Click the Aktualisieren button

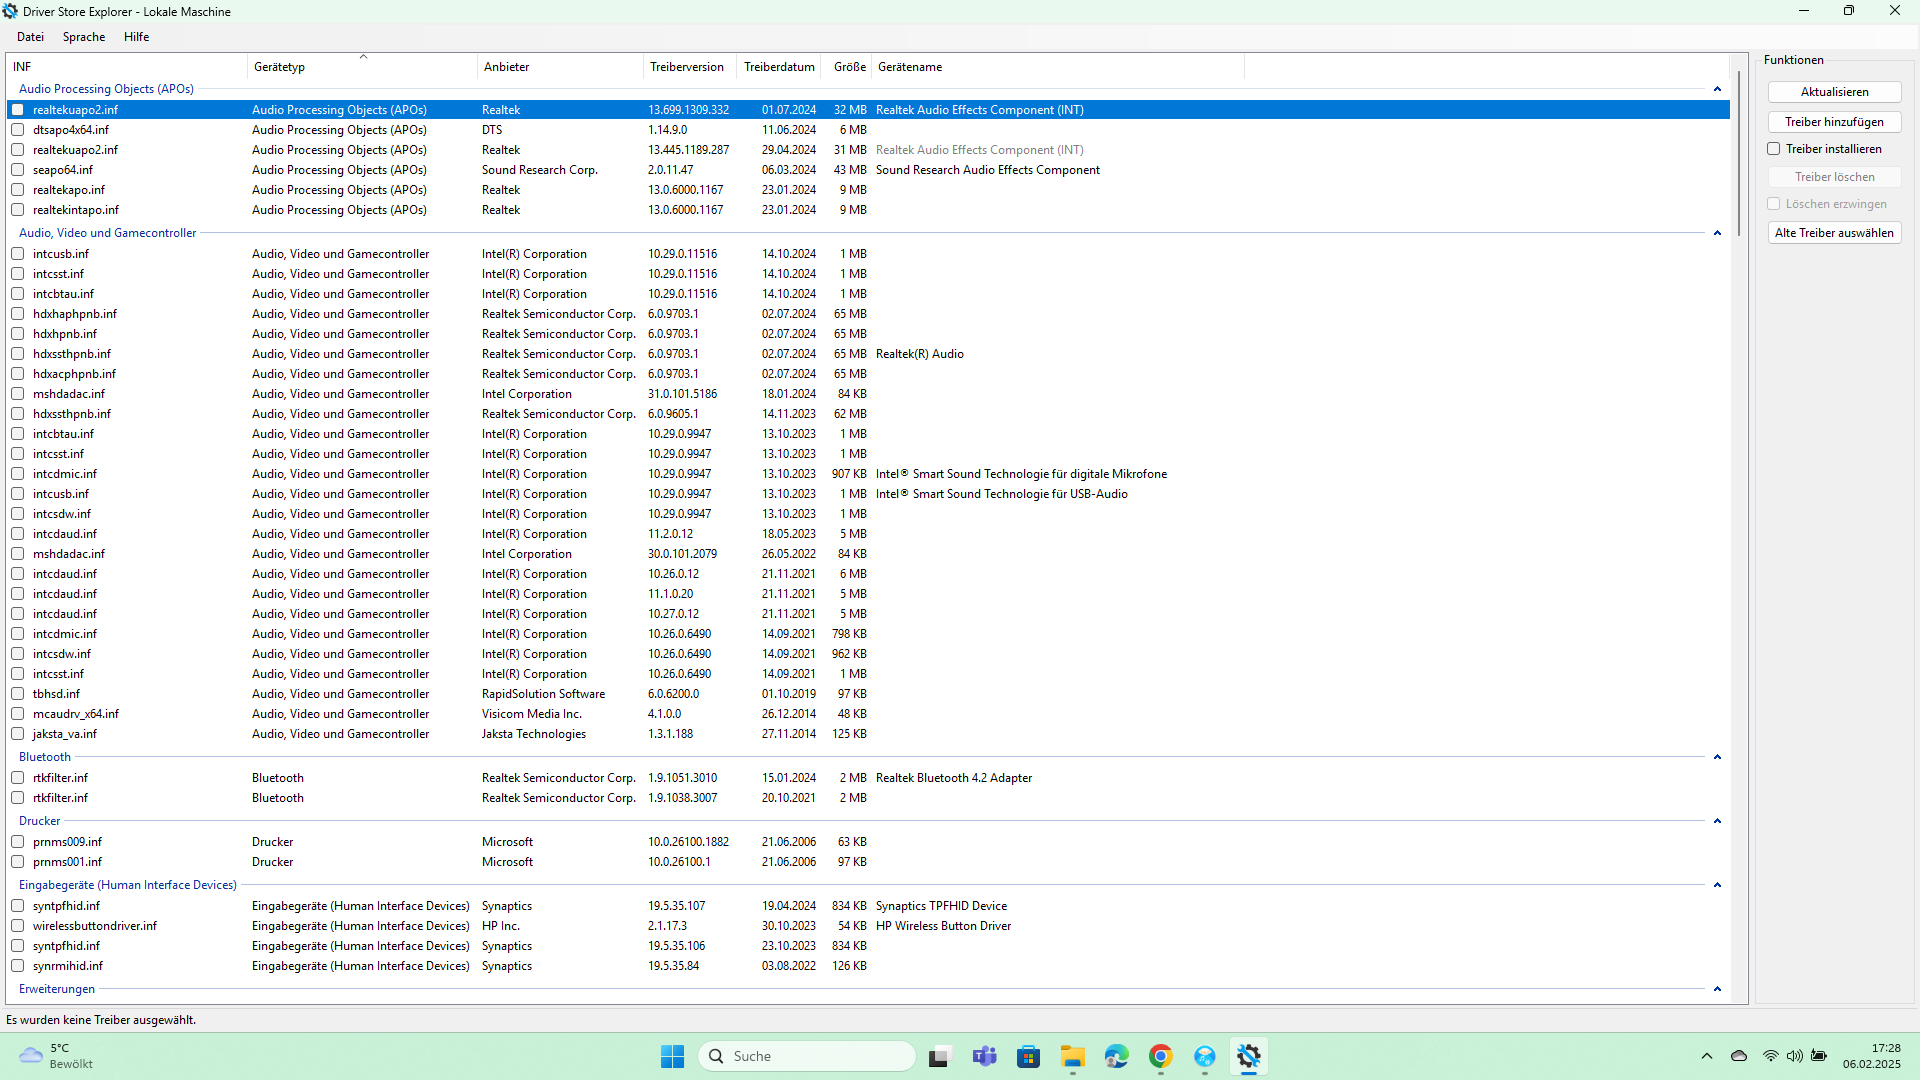[1834, 92]
